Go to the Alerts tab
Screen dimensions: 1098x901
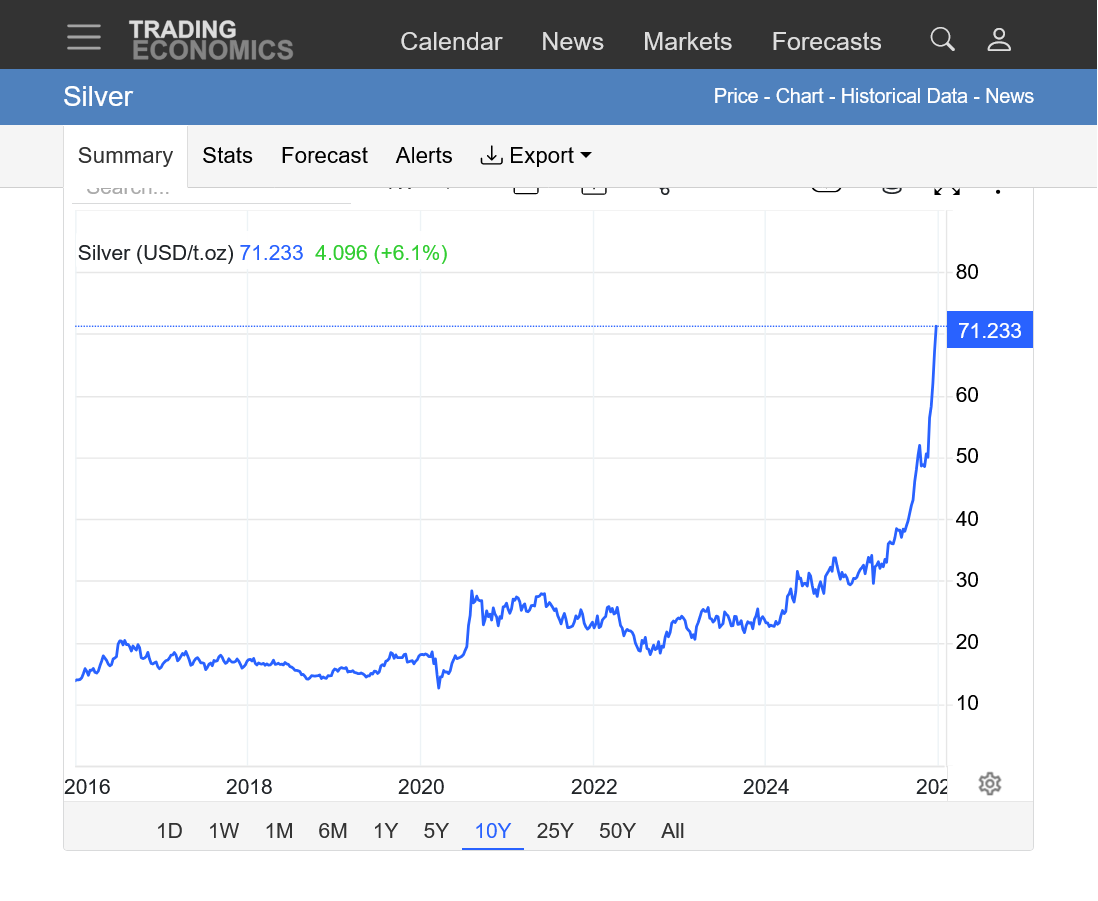click(x=424, y=156)
